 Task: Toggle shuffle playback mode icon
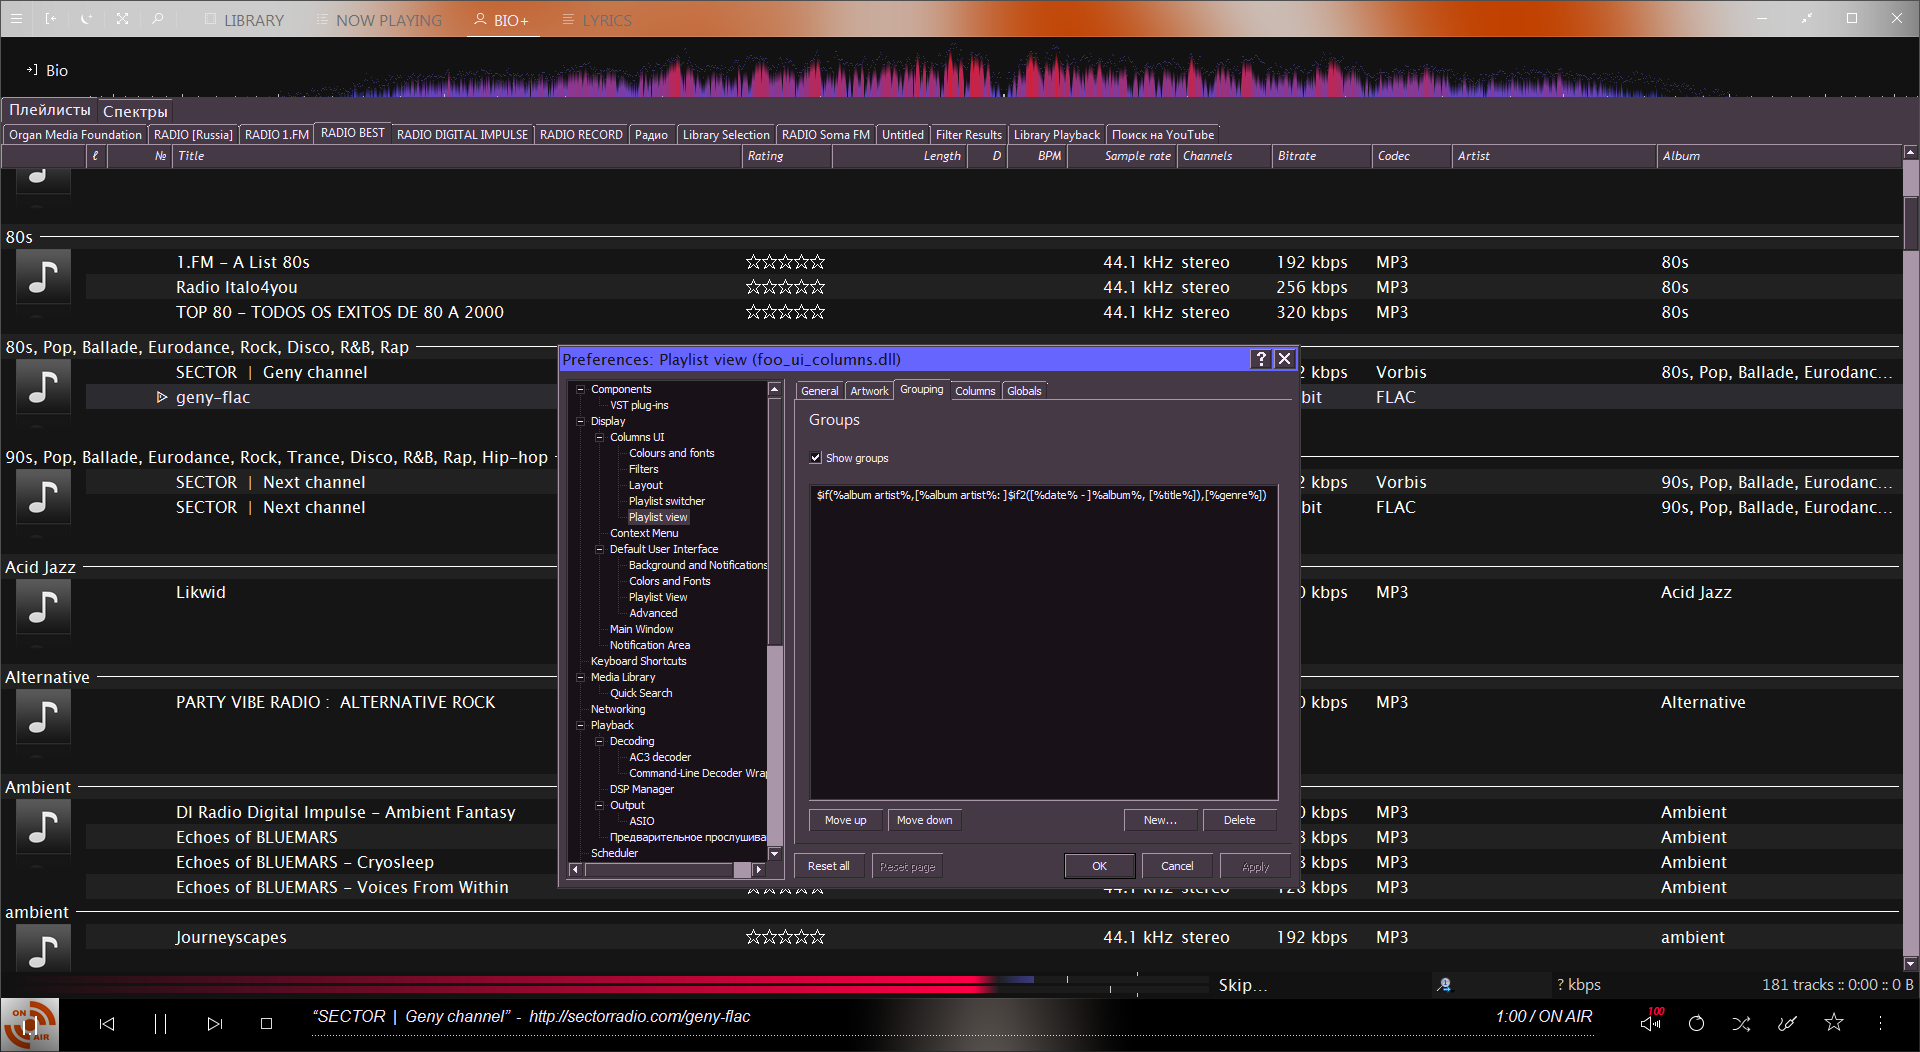point(1740,1023)
